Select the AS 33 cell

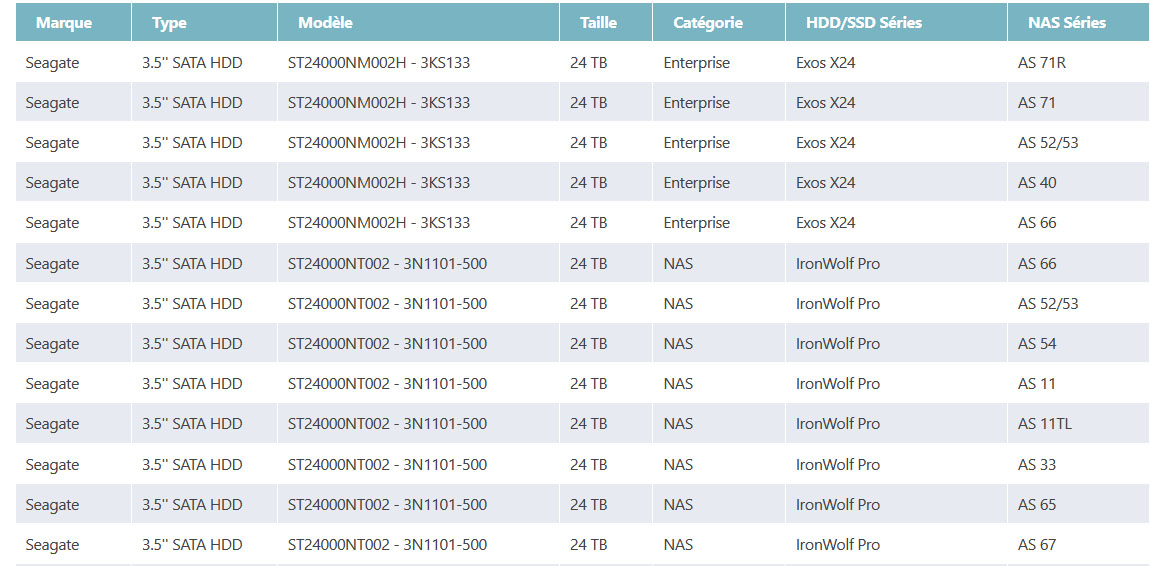pos(1037,465)
